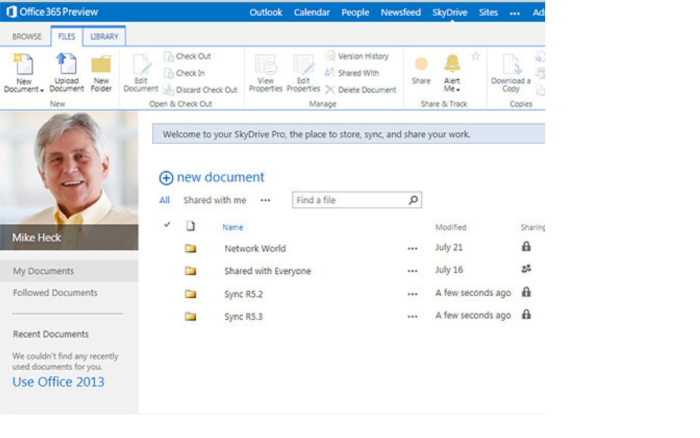Click the lock sharing icon for Sync R5.2
The image size is (700, 438).
coord(526,292)
